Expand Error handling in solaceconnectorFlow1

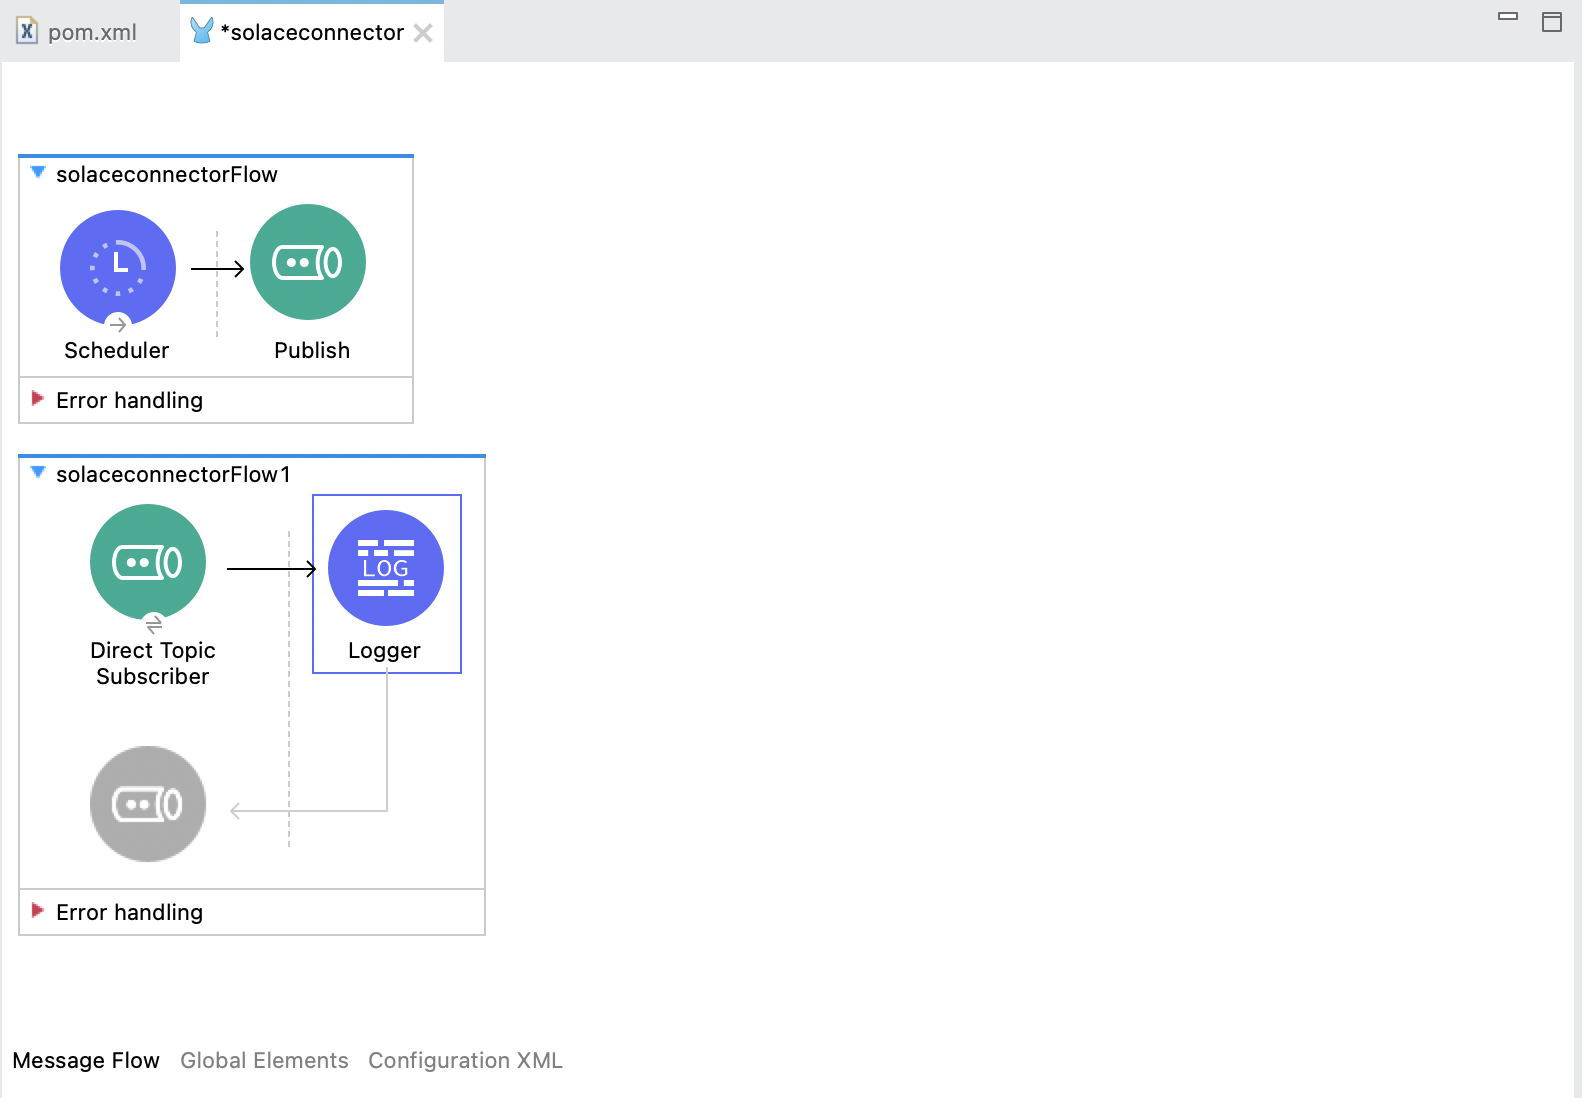click(38, 911)
